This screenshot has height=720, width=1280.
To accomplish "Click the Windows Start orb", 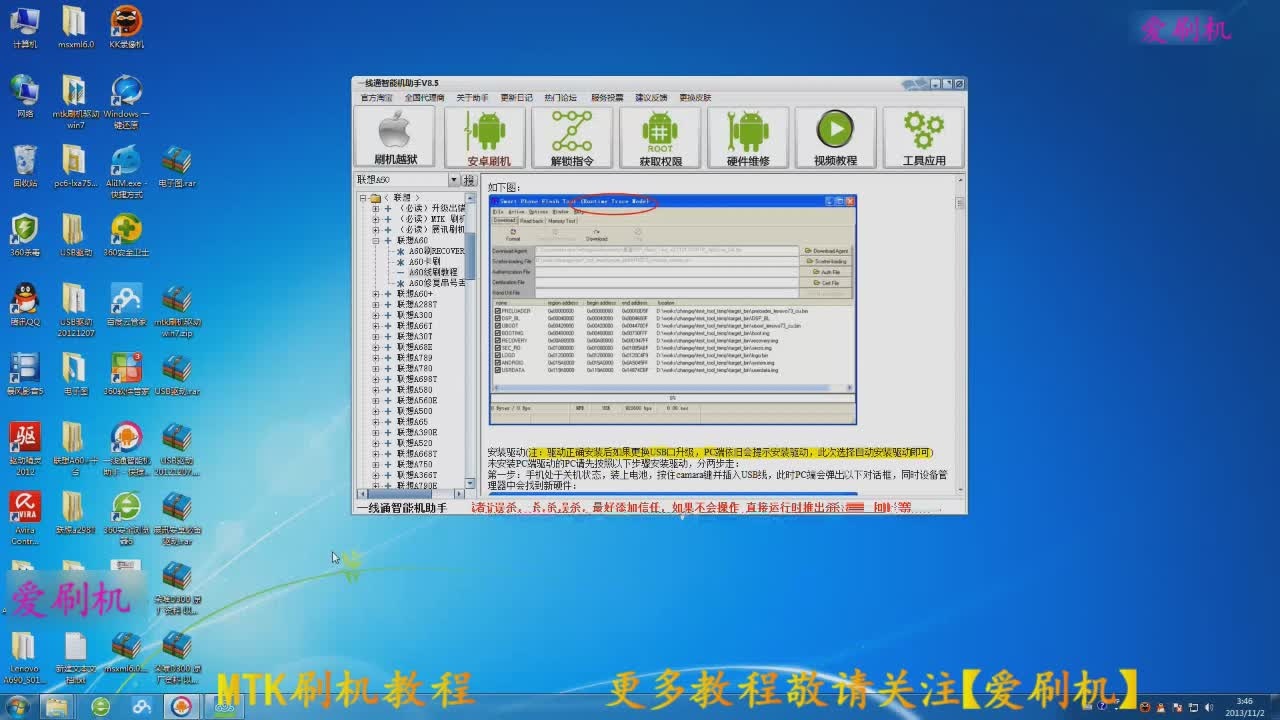I will (x=17, y=707).
